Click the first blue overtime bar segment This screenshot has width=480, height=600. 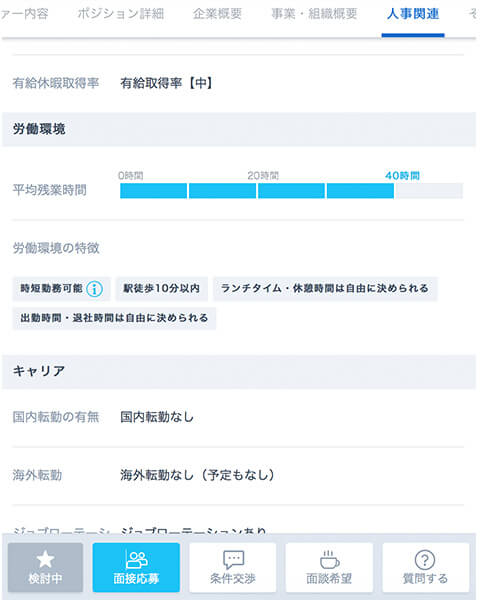click(153, 191)
